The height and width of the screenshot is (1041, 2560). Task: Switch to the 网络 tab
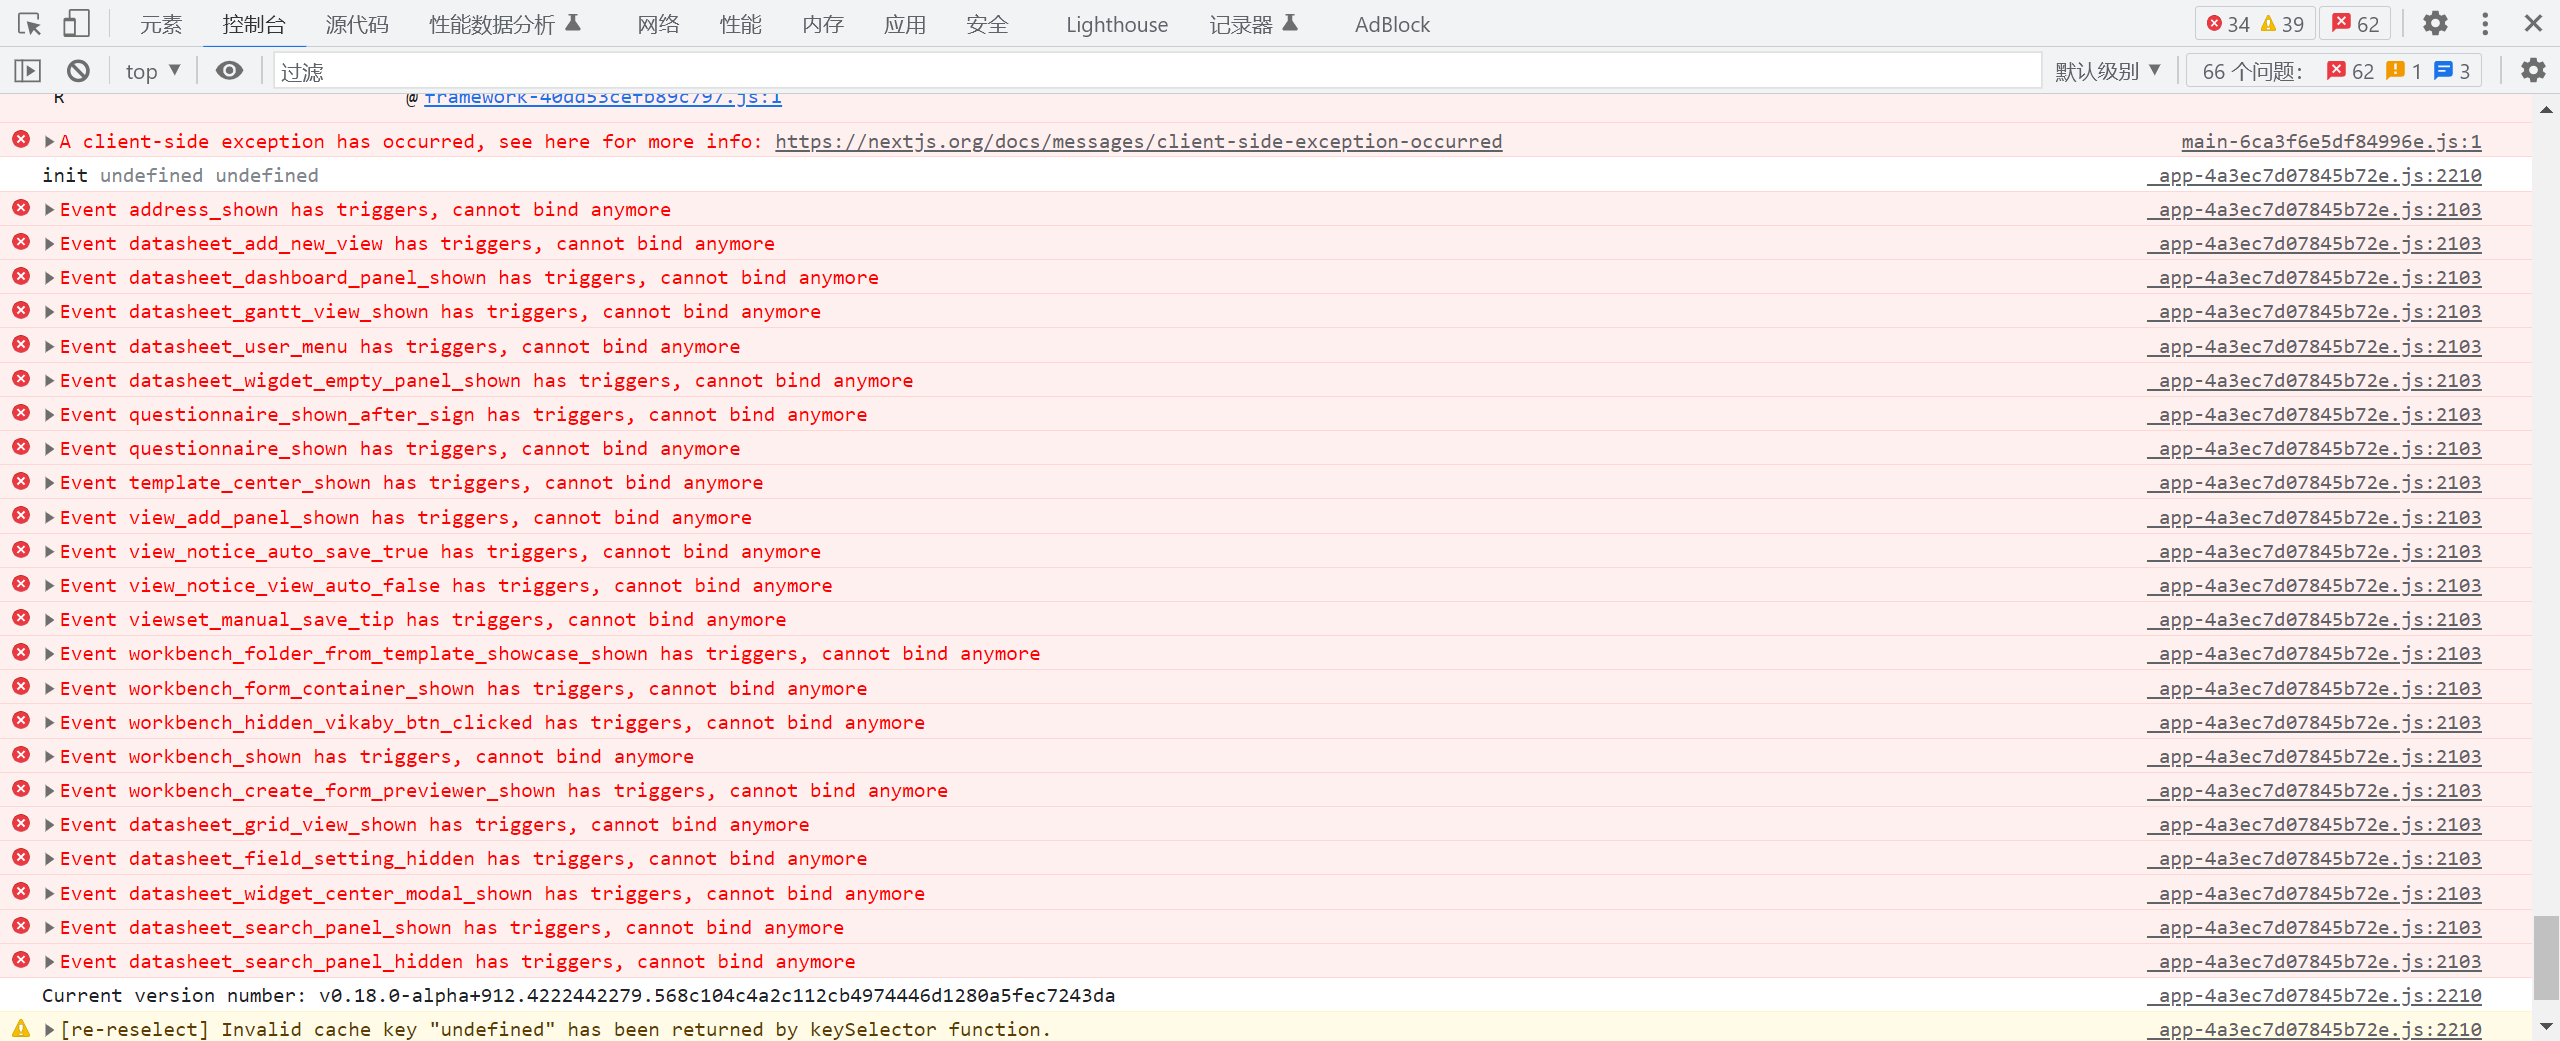[659, 24]
